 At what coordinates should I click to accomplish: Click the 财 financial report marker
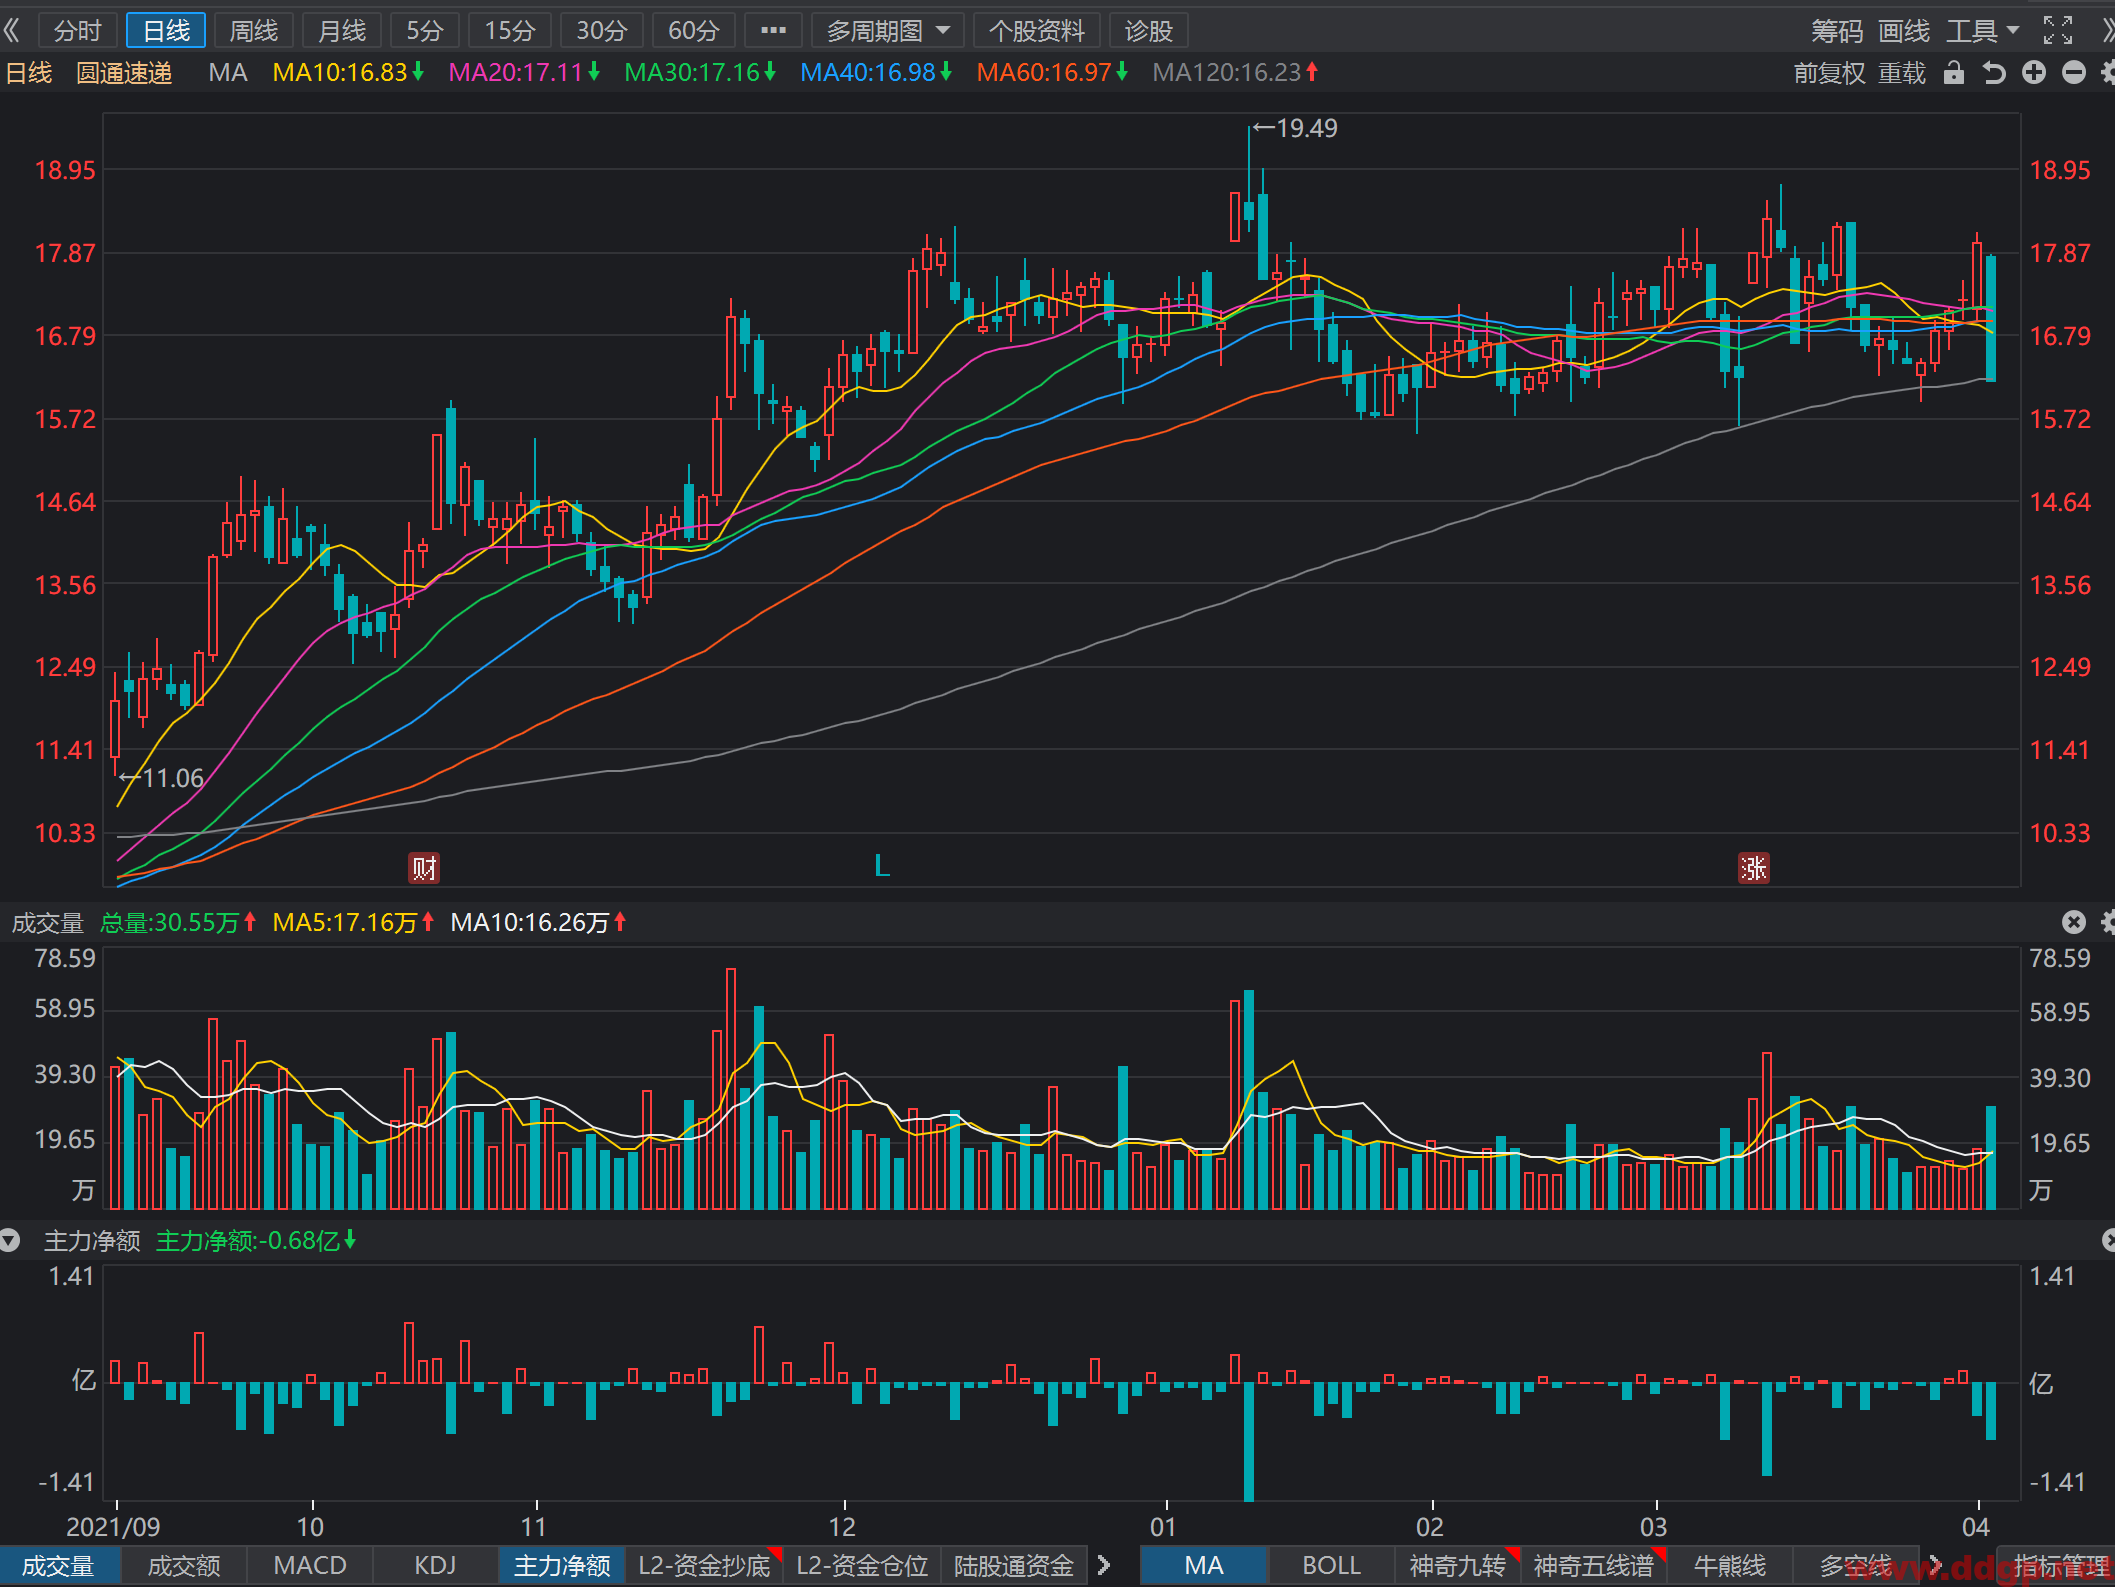[x=424, y=867]
